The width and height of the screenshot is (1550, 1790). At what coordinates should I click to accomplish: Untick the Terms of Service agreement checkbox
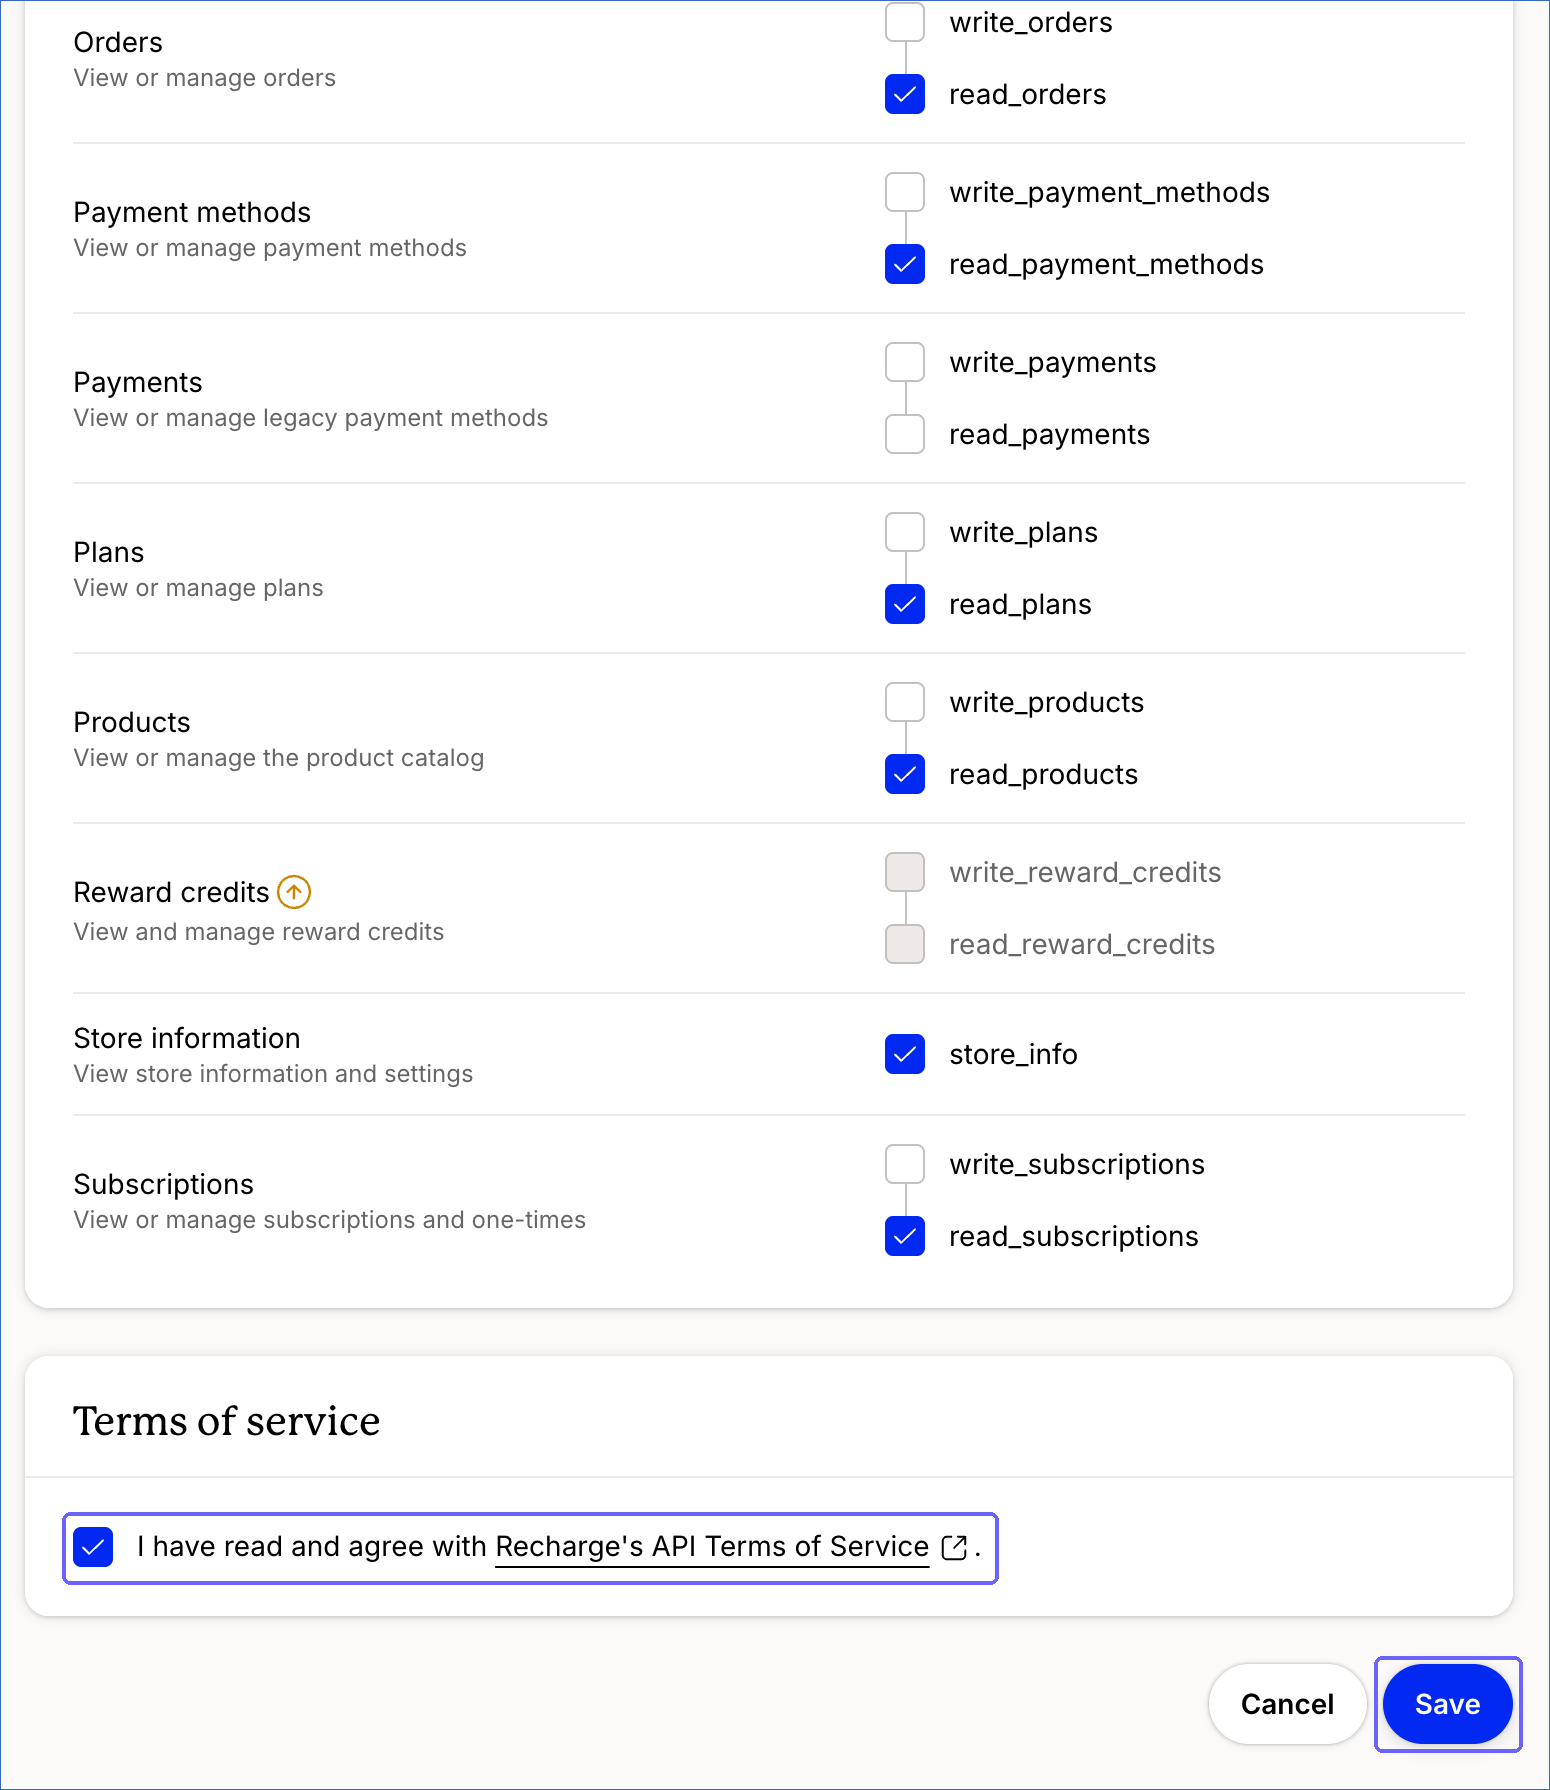tap(93, 1547)
